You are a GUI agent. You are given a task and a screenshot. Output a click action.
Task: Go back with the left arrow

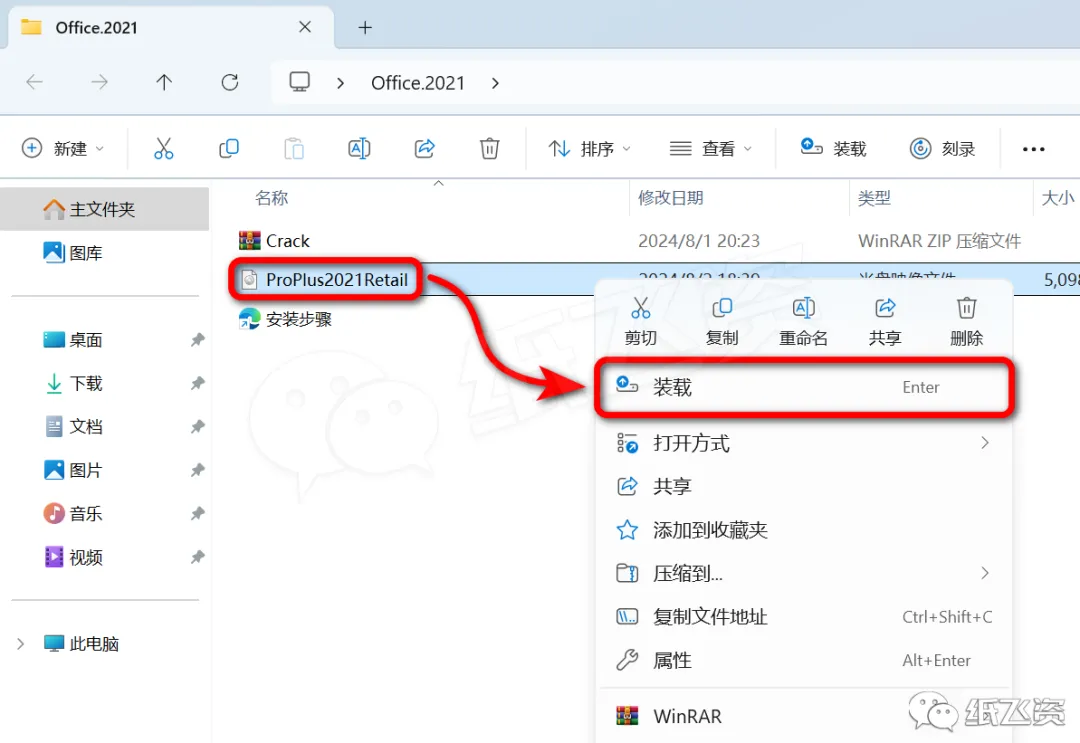coord(34,83)
